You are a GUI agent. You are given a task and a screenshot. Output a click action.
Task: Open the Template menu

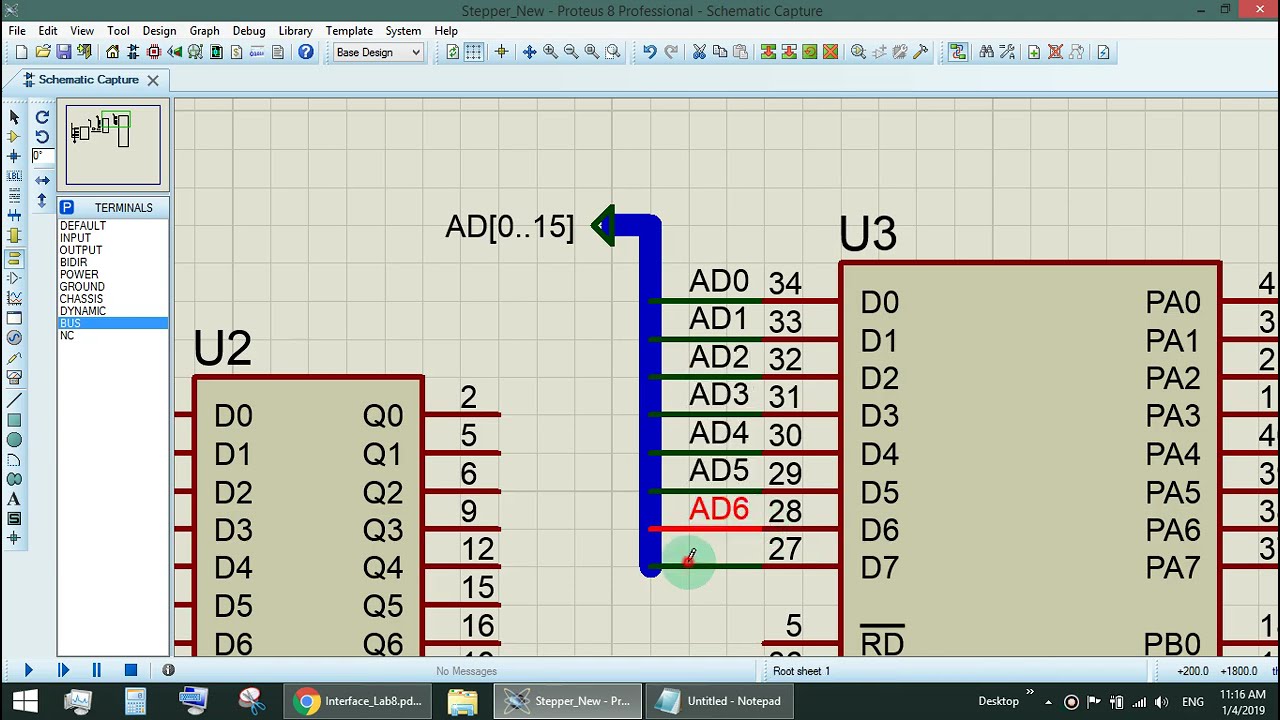349,31
